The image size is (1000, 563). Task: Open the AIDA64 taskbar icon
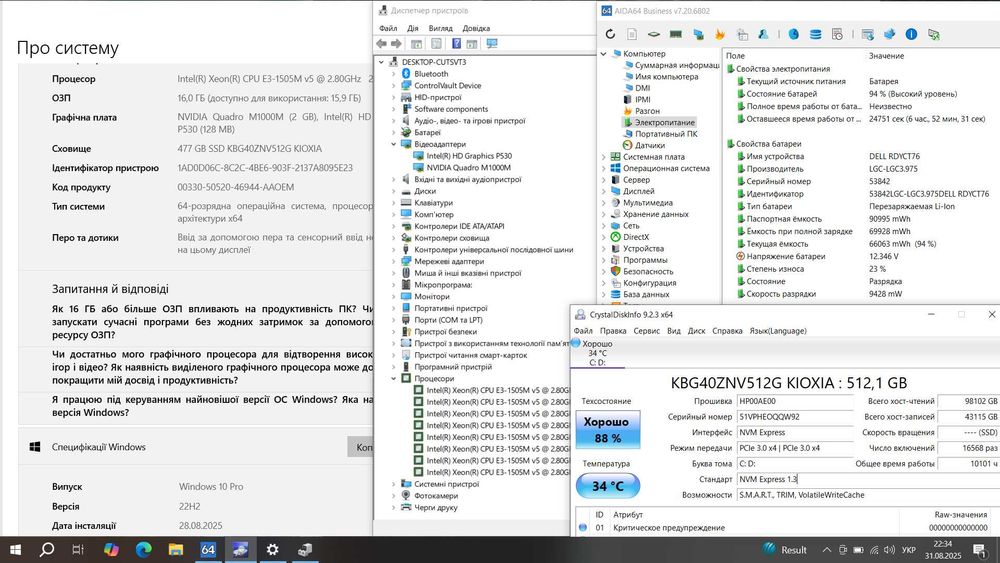(208, 550)
